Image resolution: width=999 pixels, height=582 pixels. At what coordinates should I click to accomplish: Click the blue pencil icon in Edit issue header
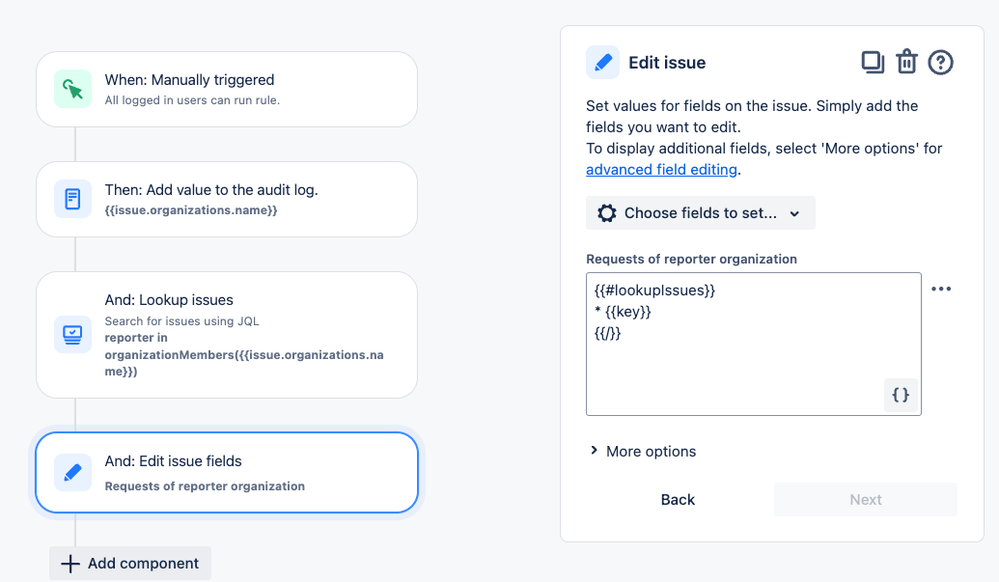[603, 62]
